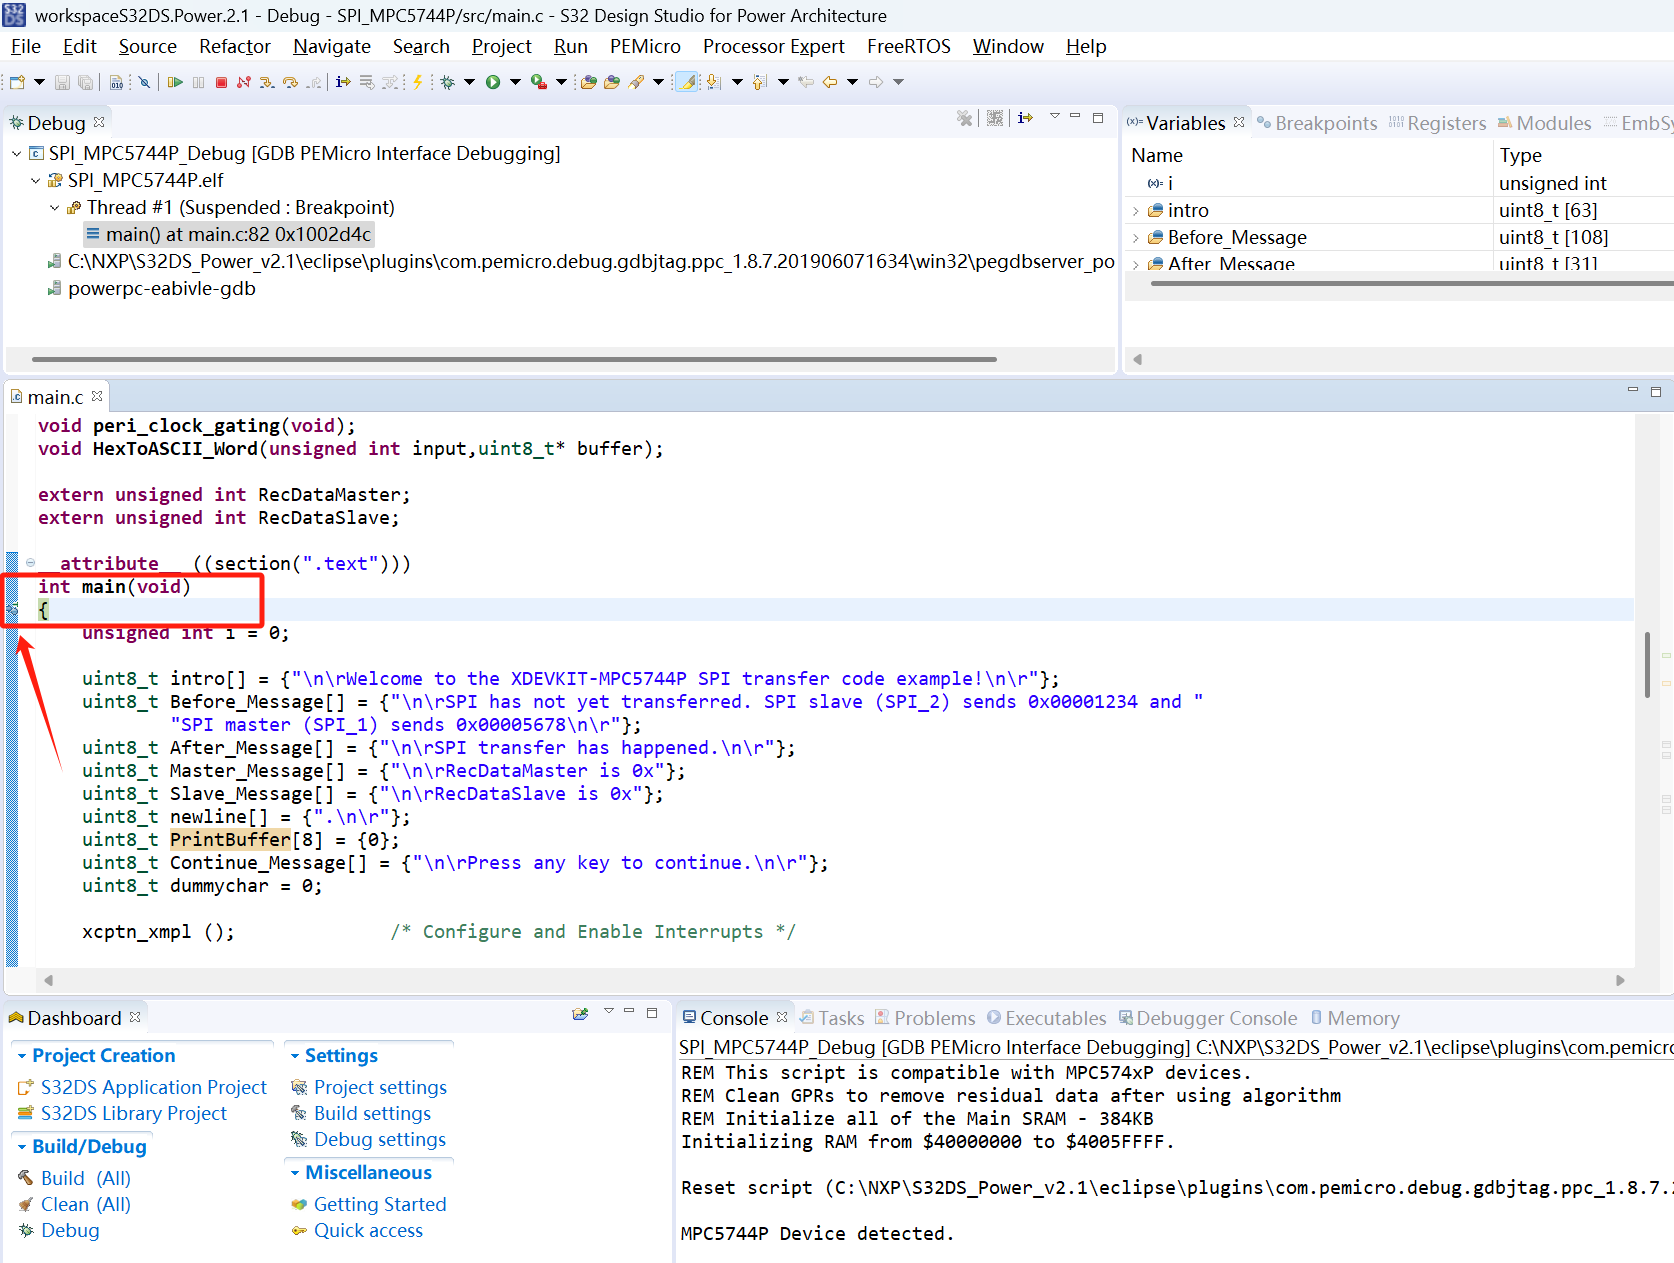The height and width of the screenshot is (1263, 1674).
Task: Open the Debug settings link
Action: (x=380, y=1139)
